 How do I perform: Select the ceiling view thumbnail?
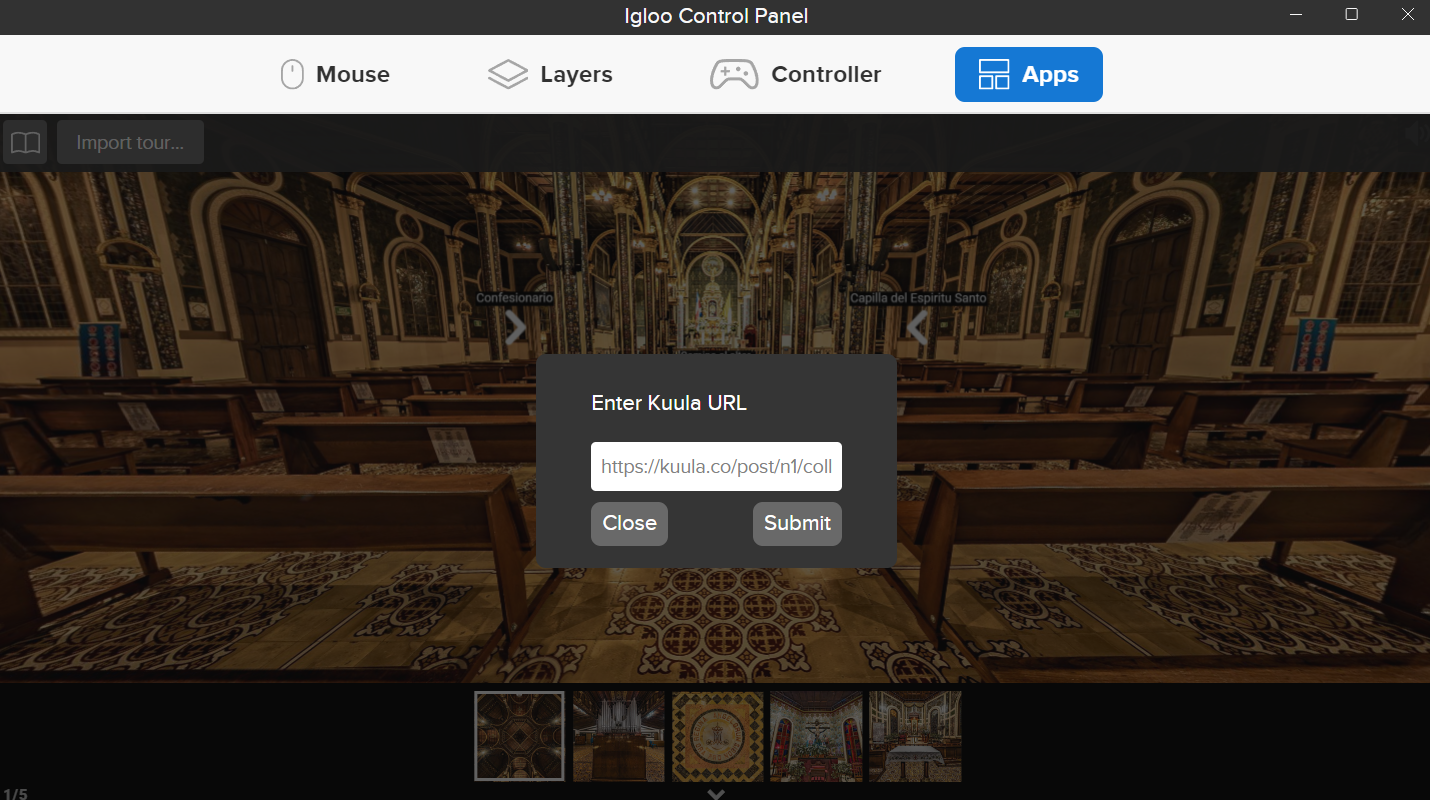[519, 736]
